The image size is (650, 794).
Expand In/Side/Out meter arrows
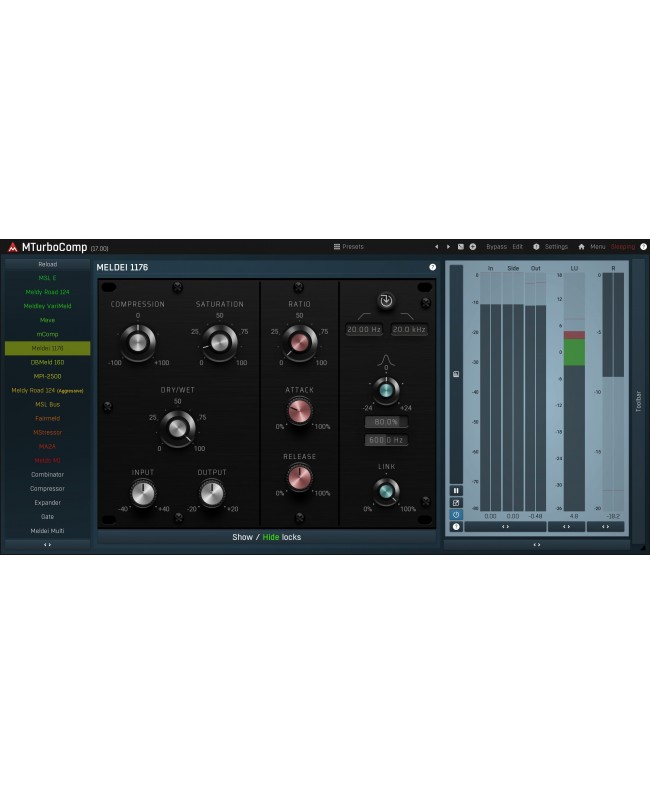[x=505, y=527]
